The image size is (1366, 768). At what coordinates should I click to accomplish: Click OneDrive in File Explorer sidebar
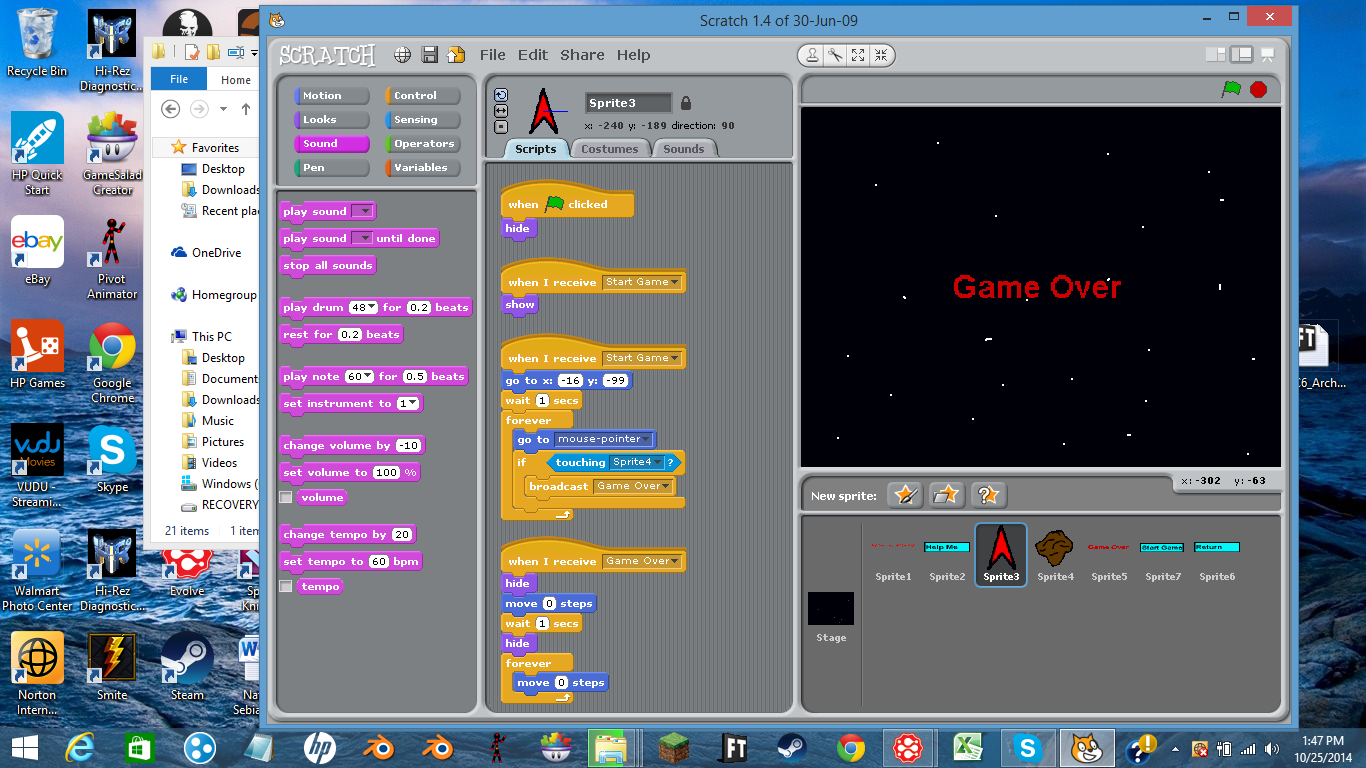(206, 253)
